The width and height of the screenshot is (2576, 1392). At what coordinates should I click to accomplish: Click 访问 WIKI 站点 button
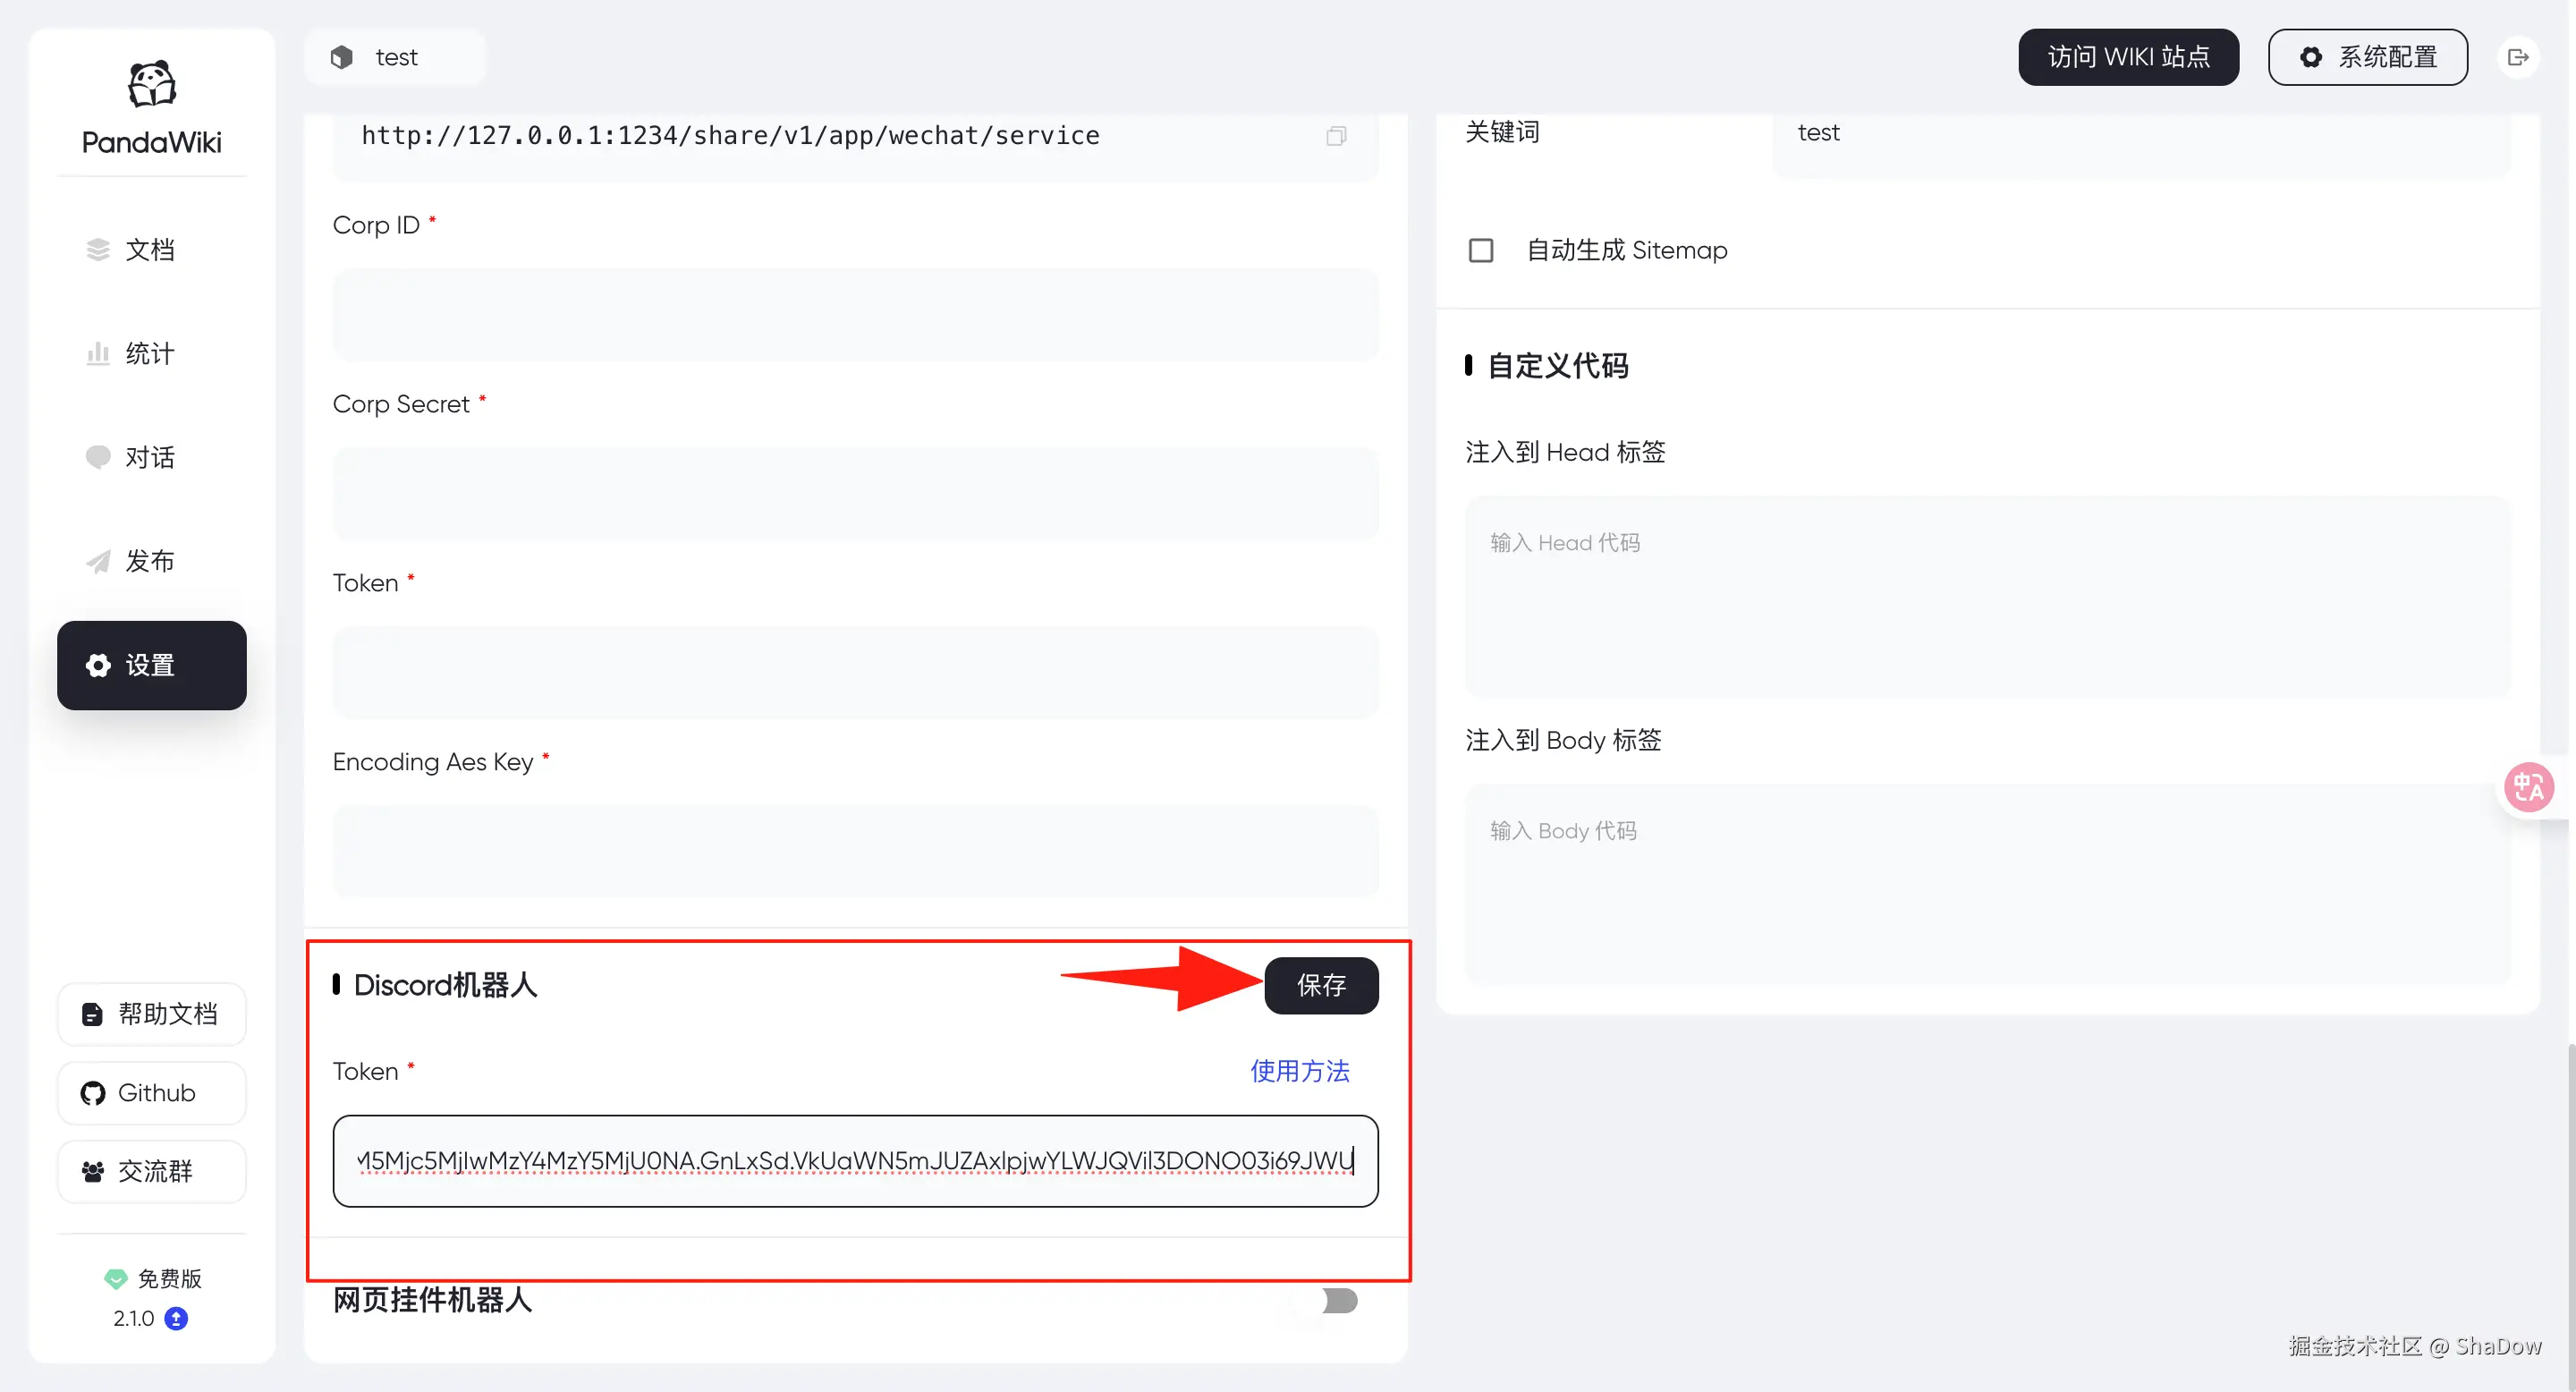[x=2127, y=58]
